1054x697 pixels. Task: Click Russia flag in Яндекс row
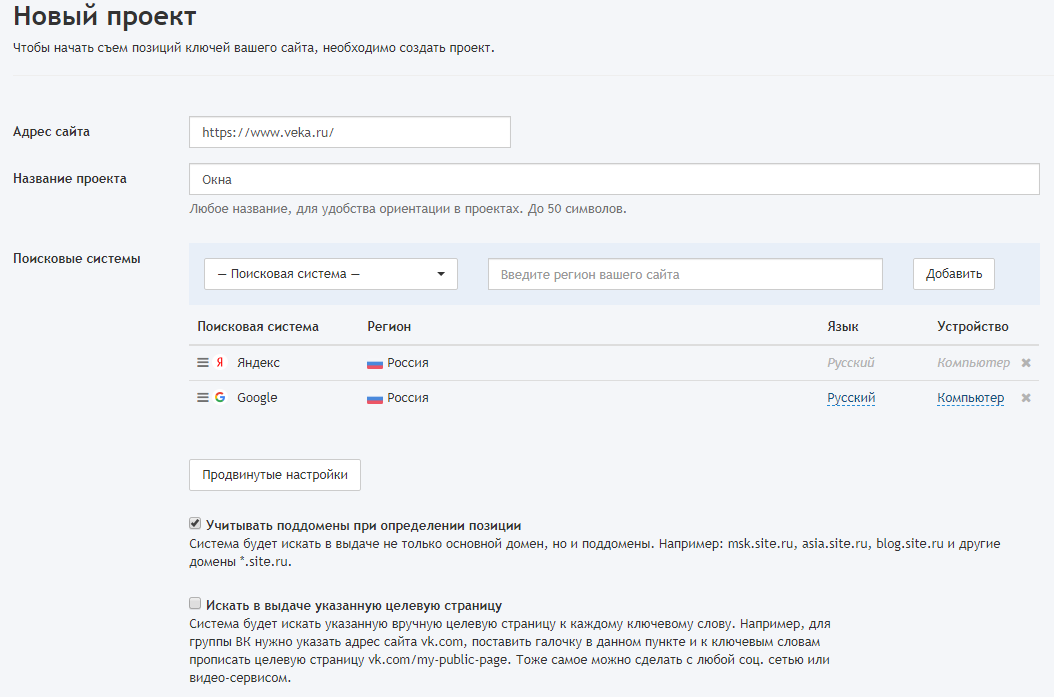375,363
